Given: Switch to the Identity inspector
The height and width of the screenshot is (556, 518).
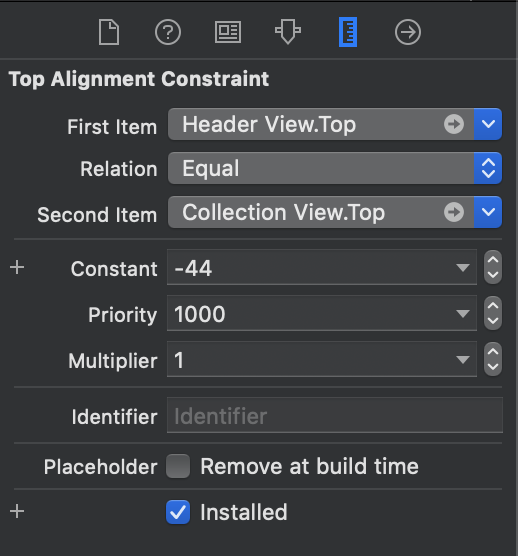Looking at the screenshot, I should (x=228, y=32).
